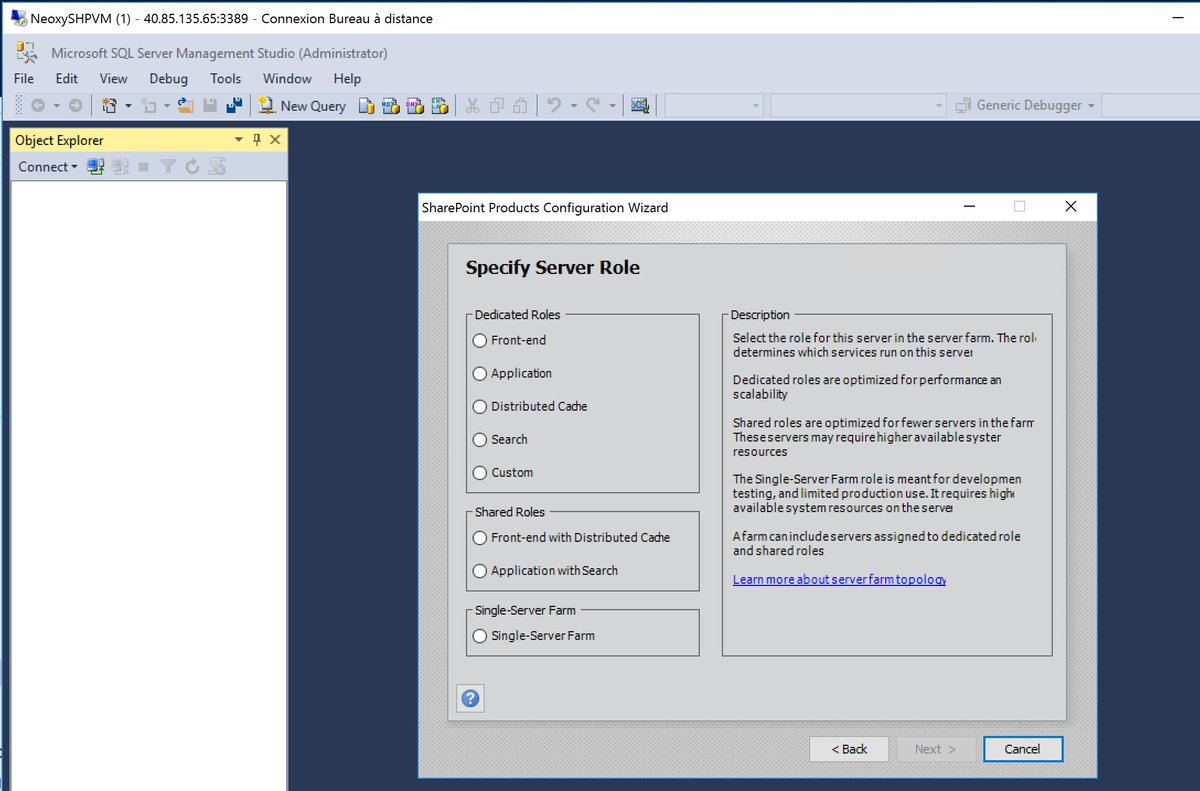Pin the Object Explorer panel with pushpin
1200x791 pixels.
click(256, 140)
